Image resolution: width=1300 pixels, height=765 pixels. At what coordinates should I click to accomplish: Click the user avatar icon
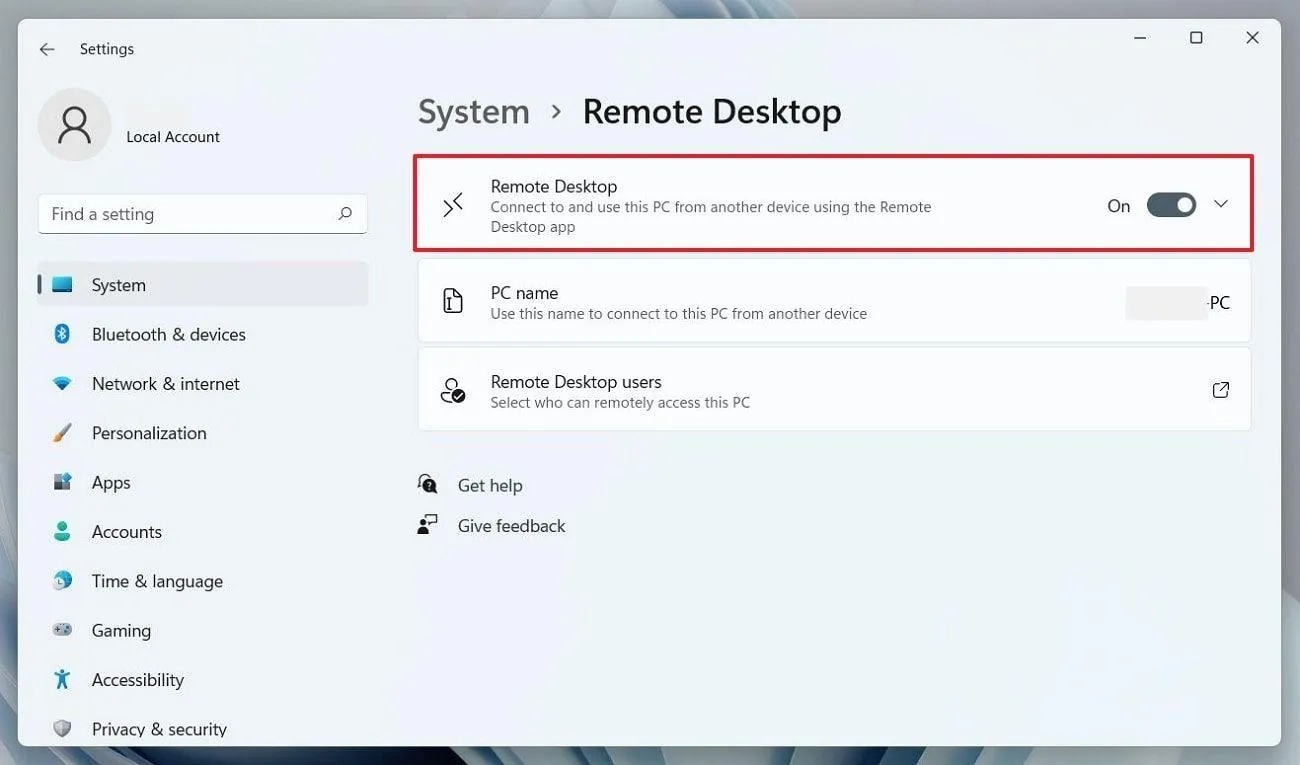[x=74, y=125]
